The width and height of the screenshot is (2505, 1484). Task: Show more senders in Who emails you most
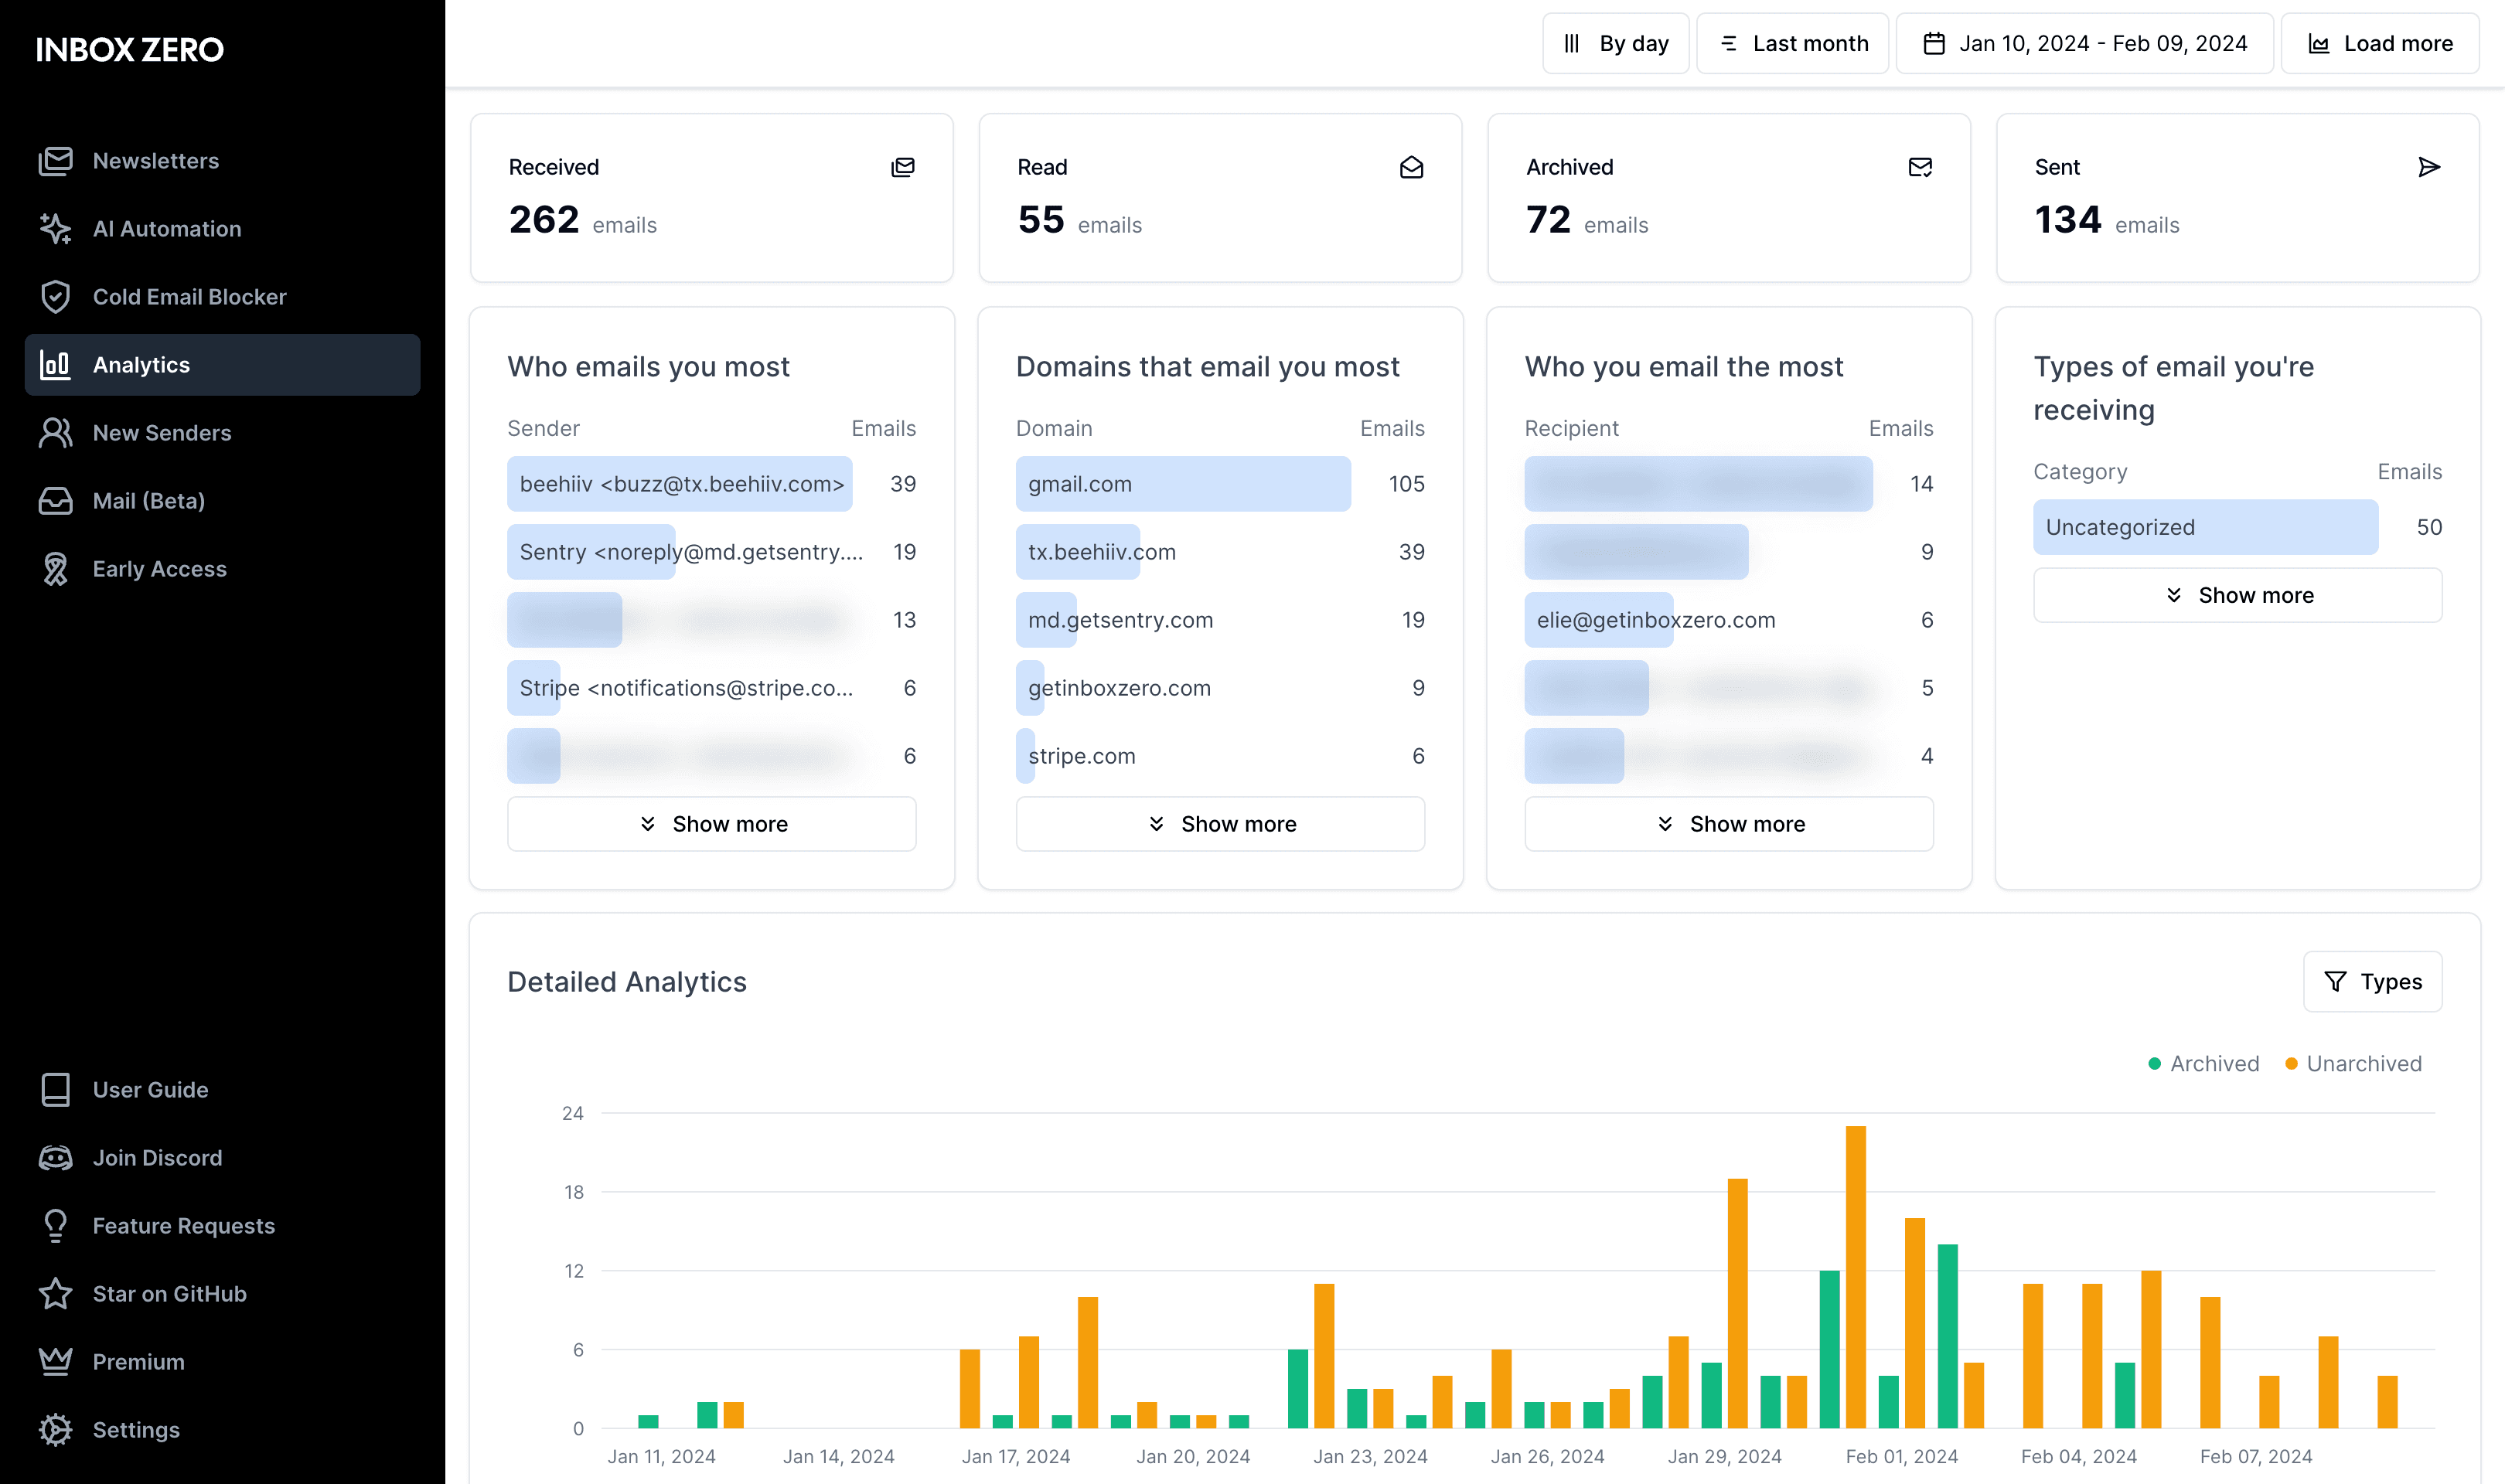712,823
